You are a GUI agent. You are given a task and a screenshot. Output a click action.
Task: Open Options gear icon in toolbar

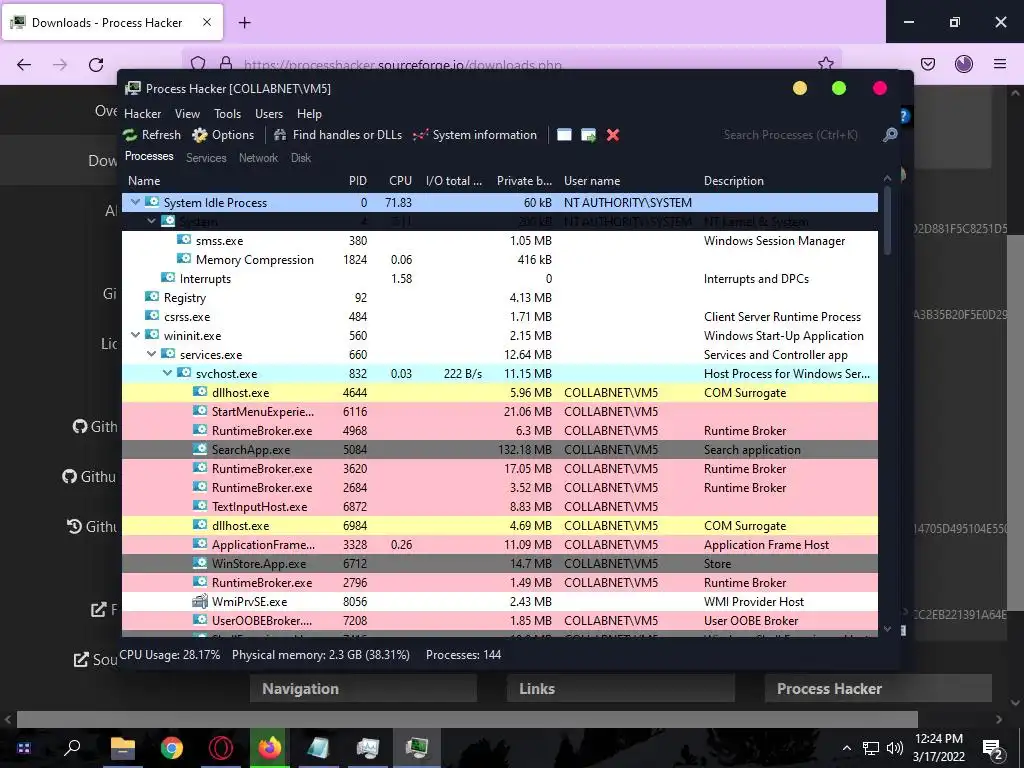click(200, 135)
